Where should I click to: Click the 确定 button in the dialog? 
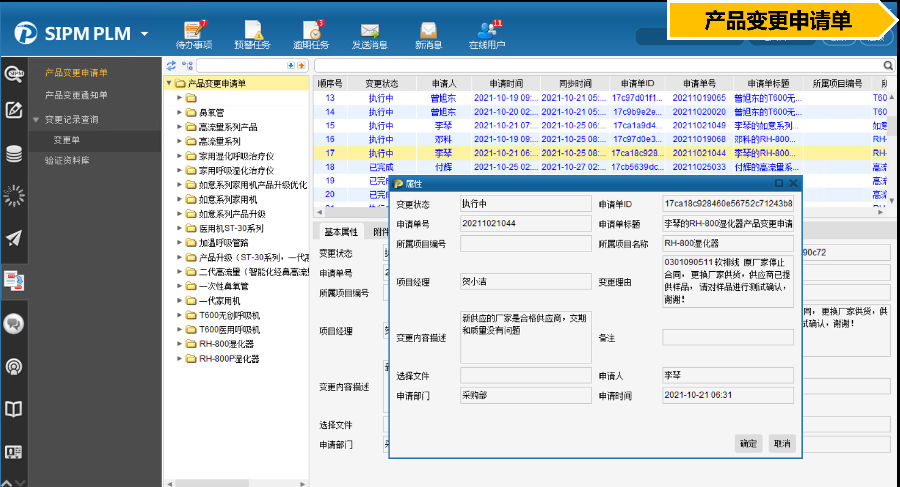point(748,443)
